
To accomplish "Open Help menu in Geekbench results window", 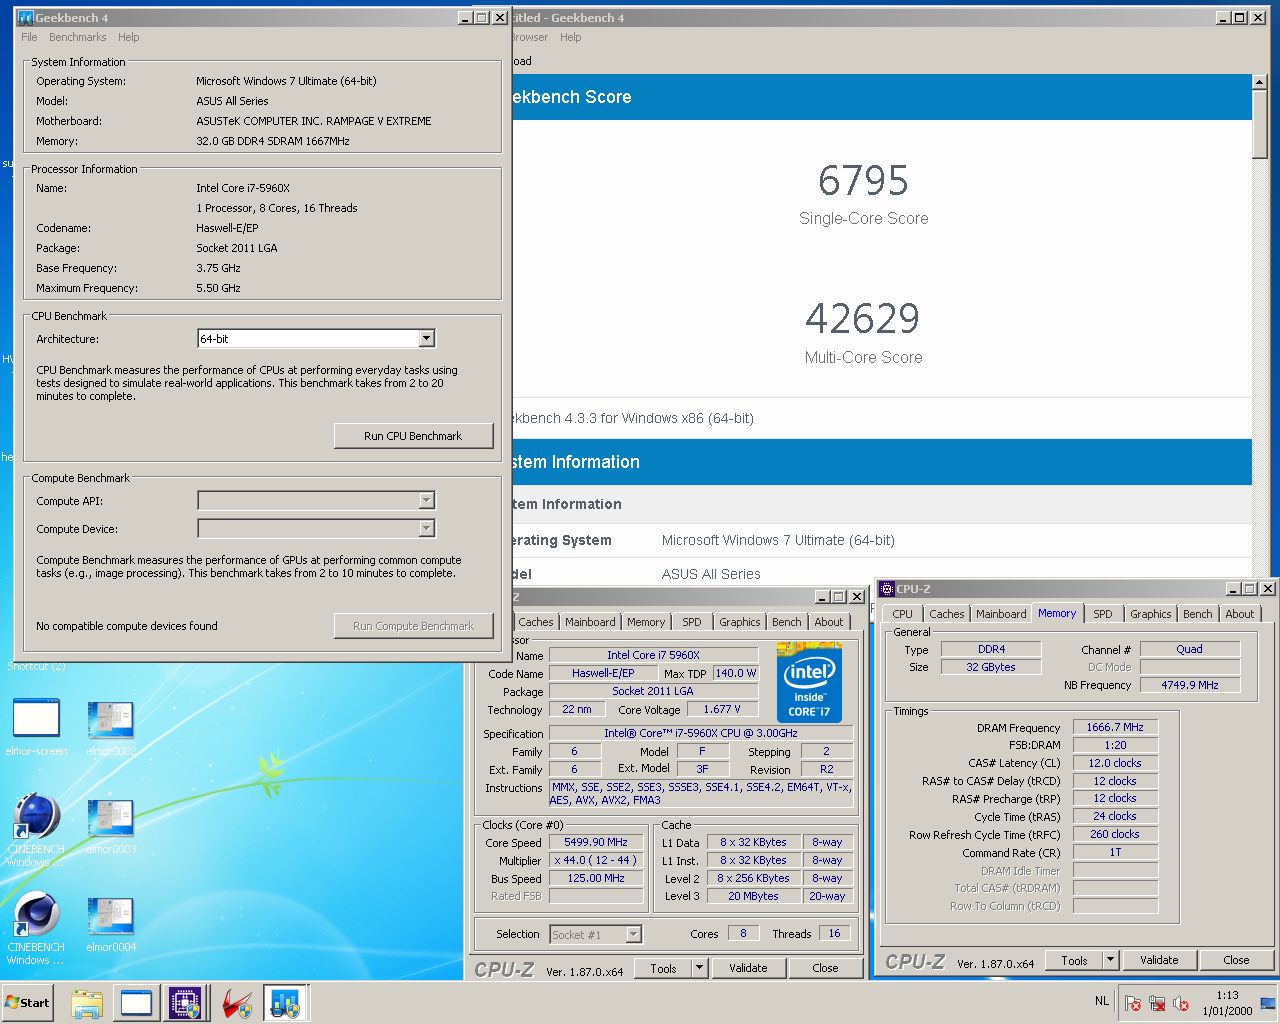I will pyautogui.click(x=570, y=37).
